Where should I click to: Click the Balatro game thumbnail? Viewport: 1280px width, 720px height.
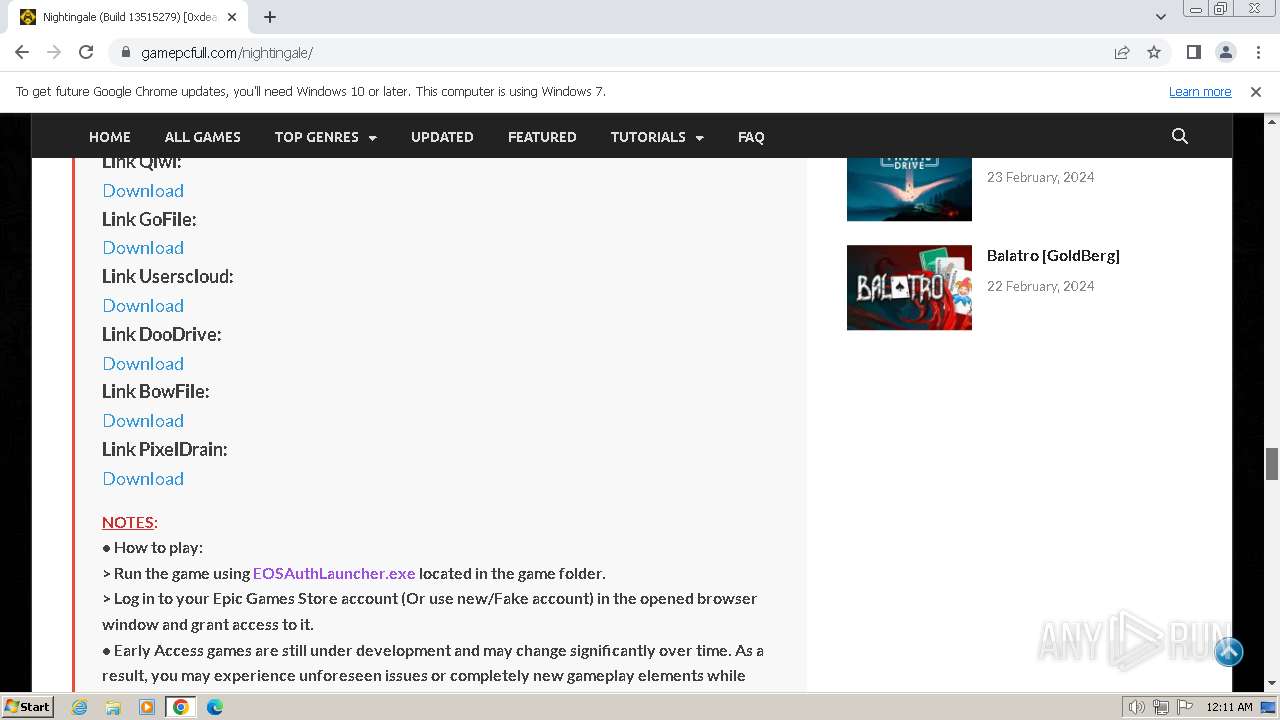click(x=909, y=287)
